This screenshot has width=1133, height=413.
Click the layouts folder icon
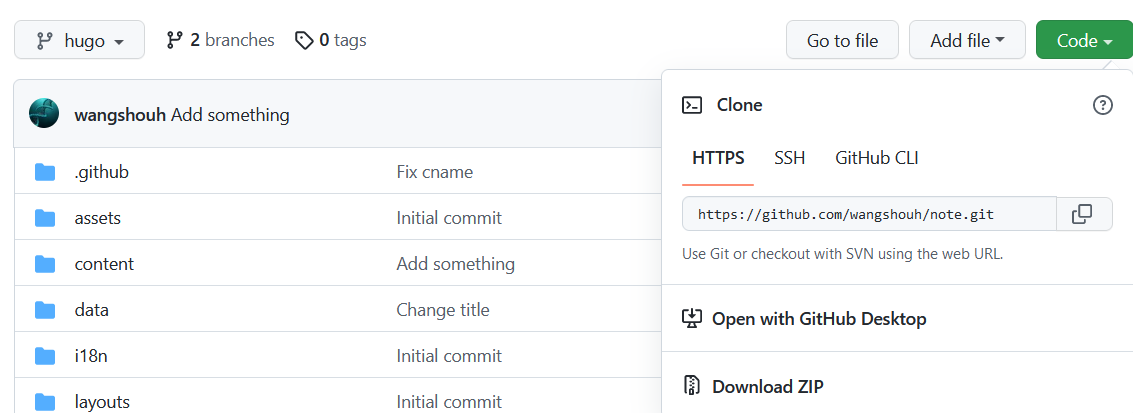click(45, 401)
